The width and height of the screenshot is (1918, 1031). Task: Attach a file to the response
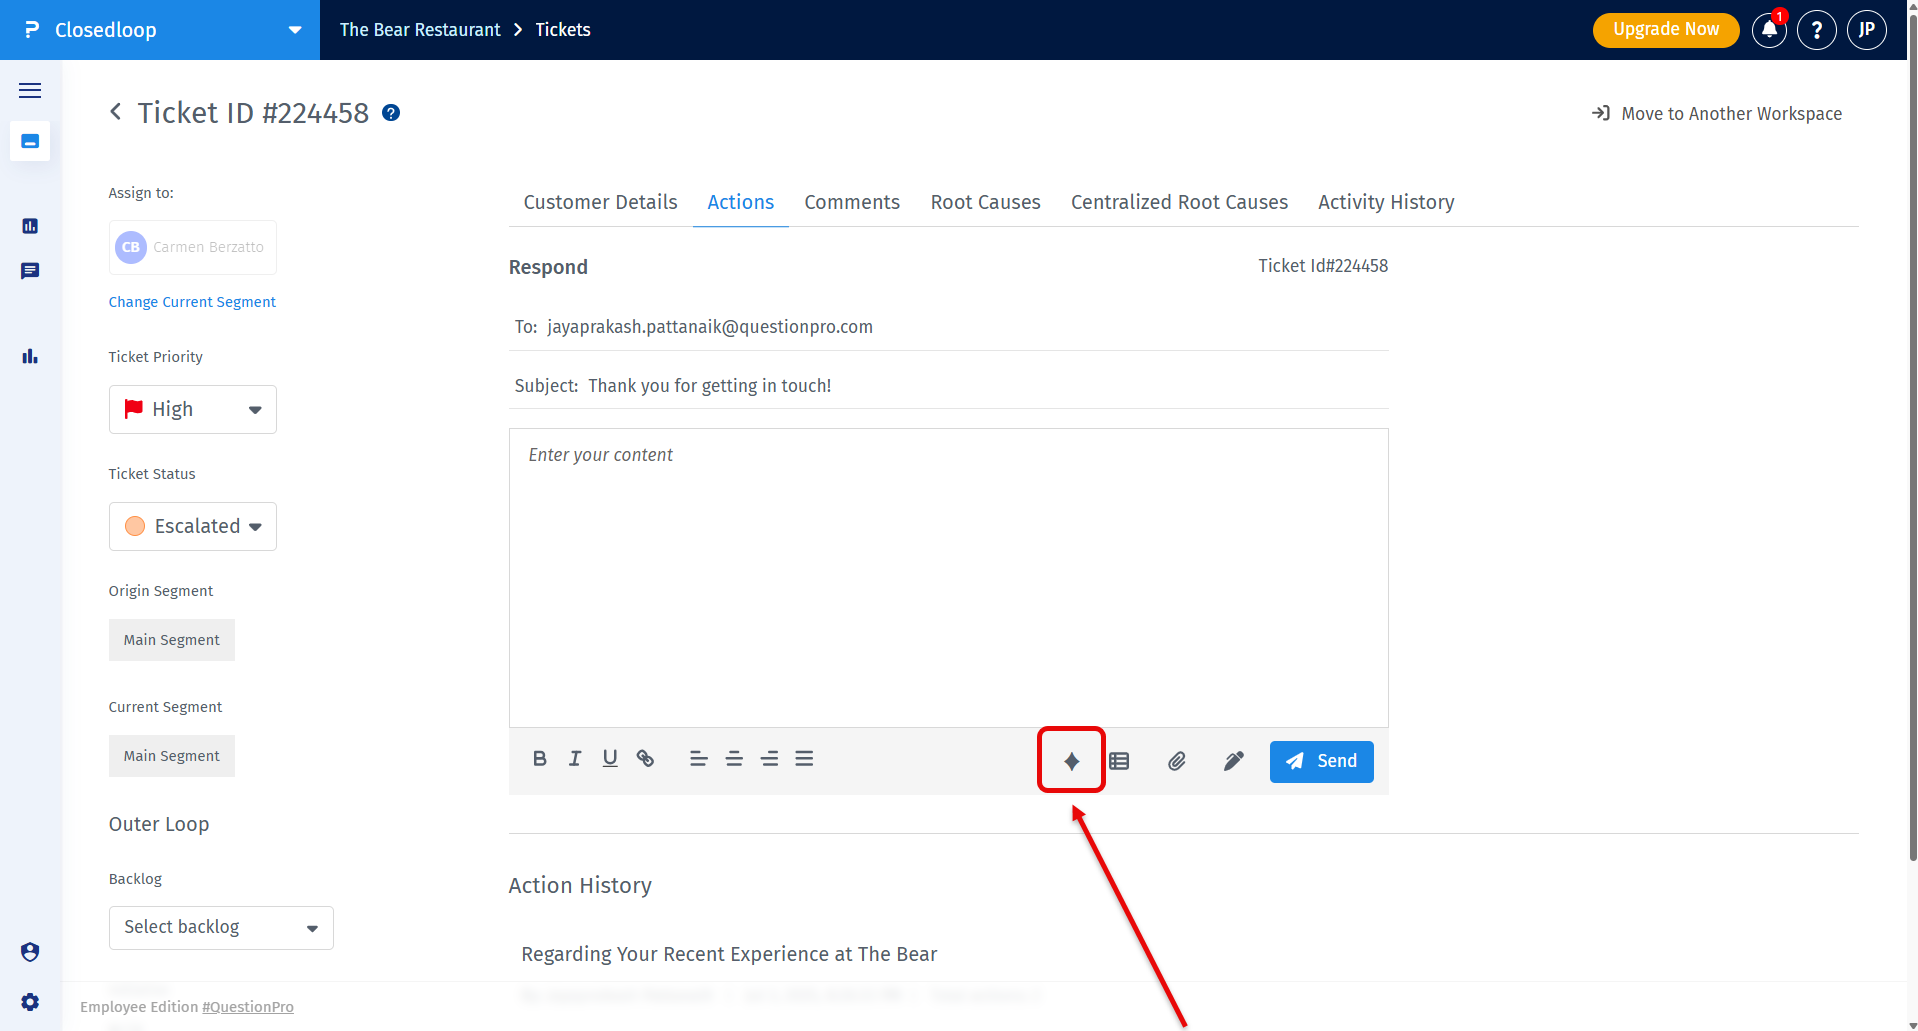(1176, 761)
